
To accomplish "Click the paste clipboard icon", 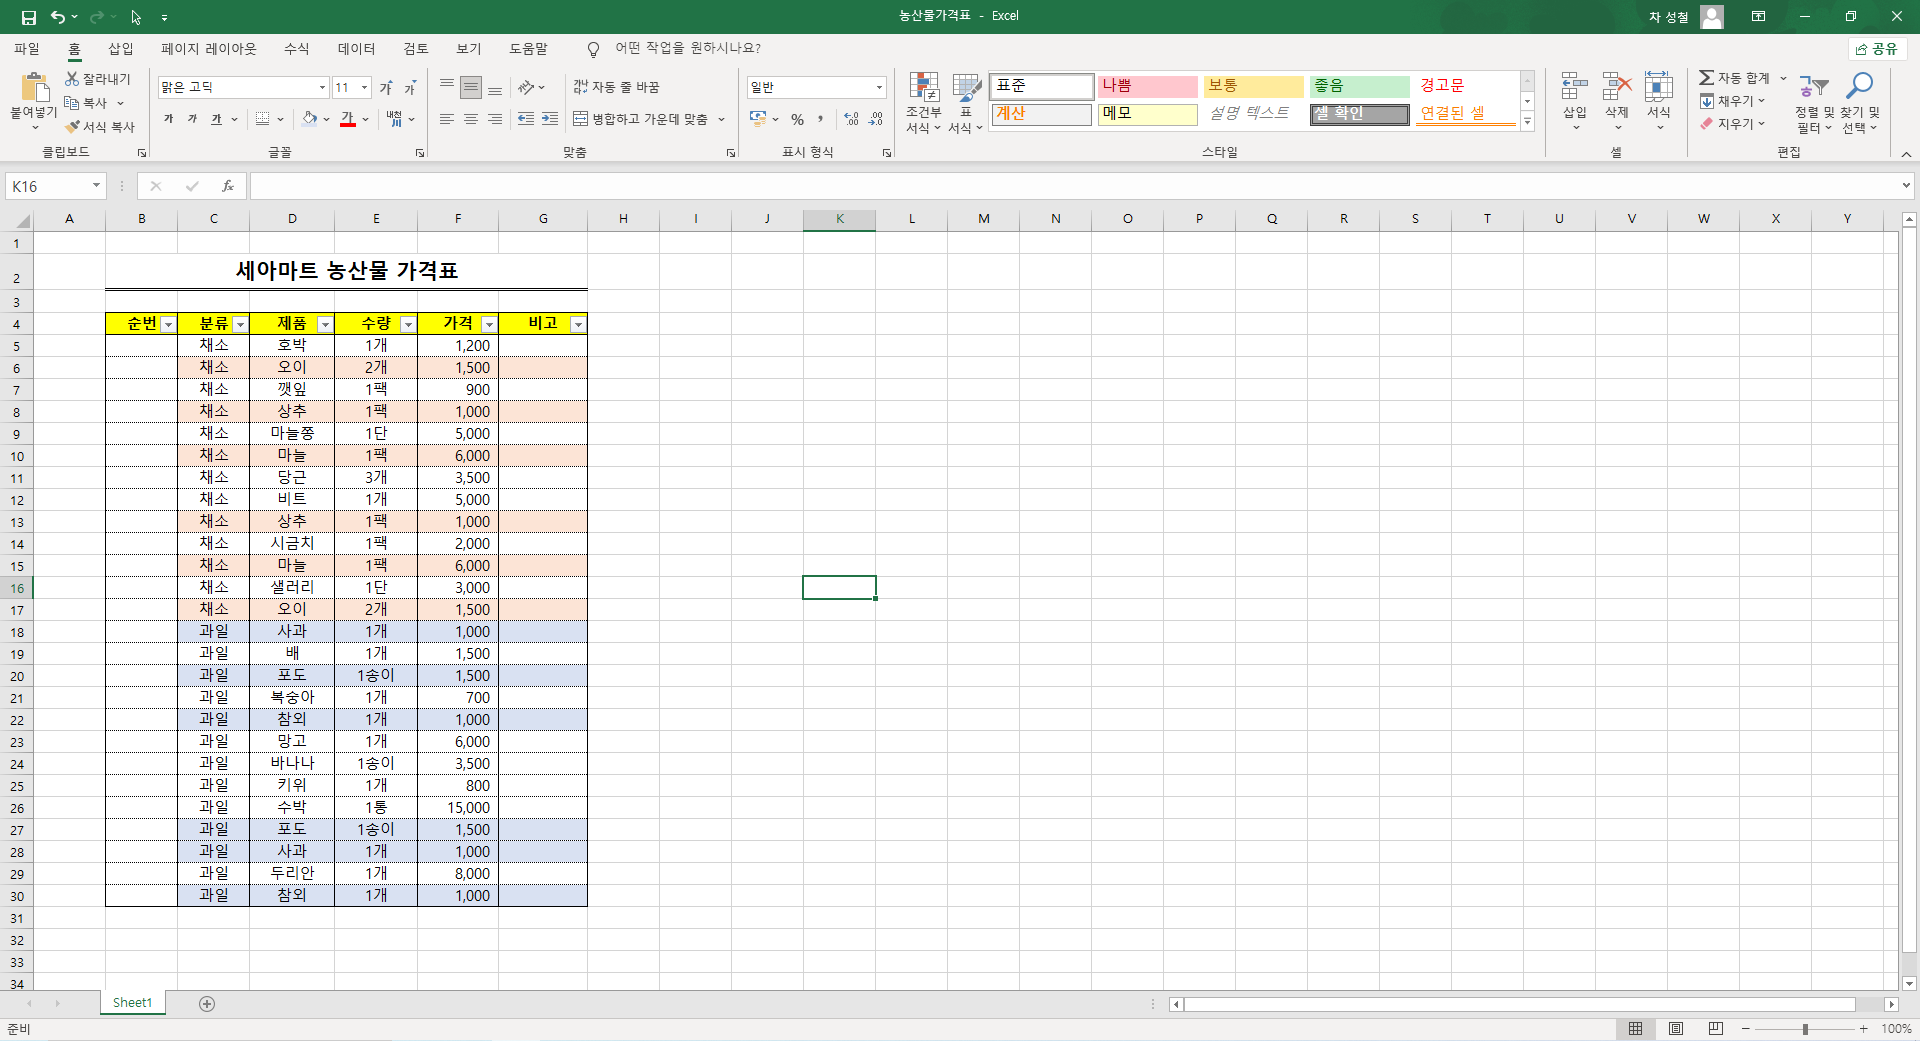I will [34, 88].
